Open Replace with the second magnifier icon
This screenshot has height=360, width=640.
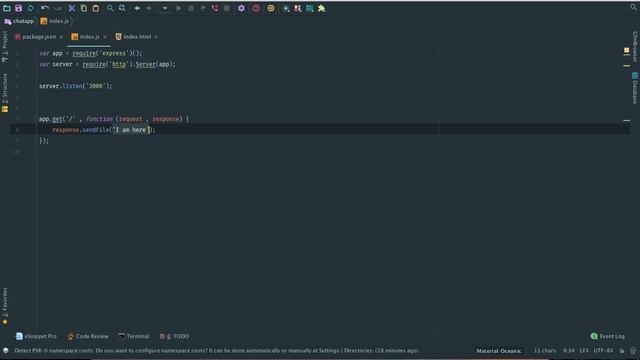pyautogui.click(x=122, y=8)
